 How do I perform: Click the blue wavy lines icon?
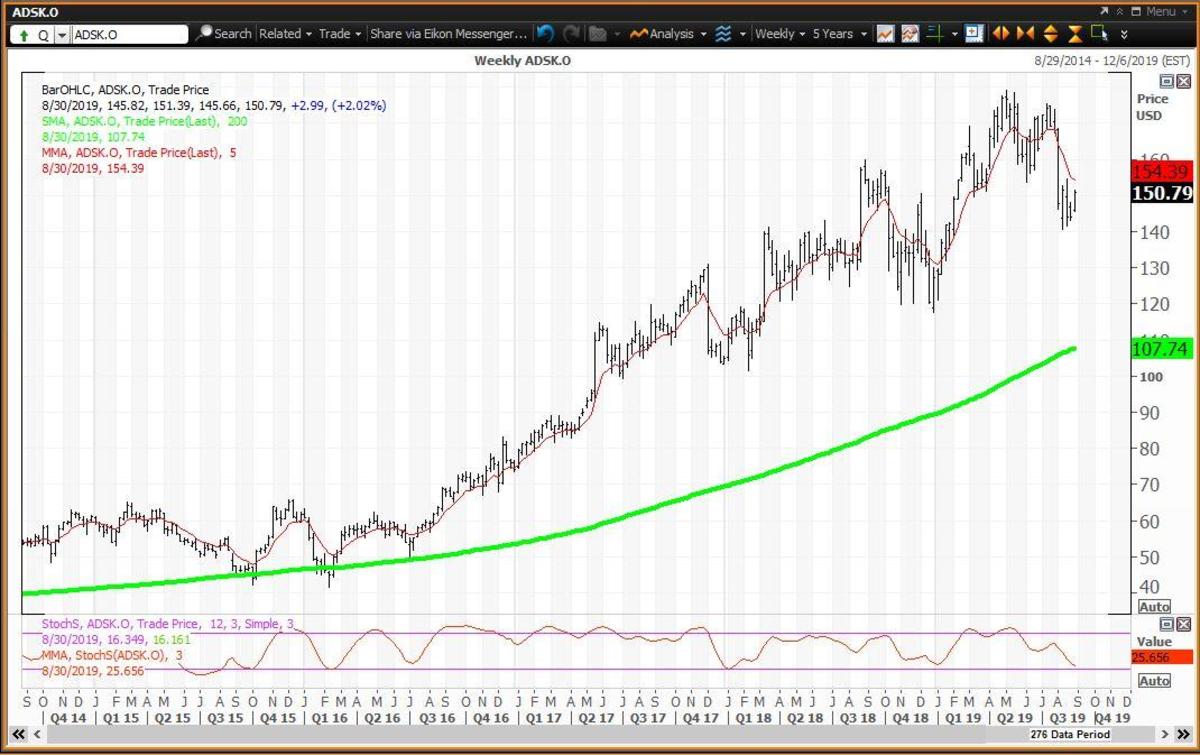coord(723,34)
